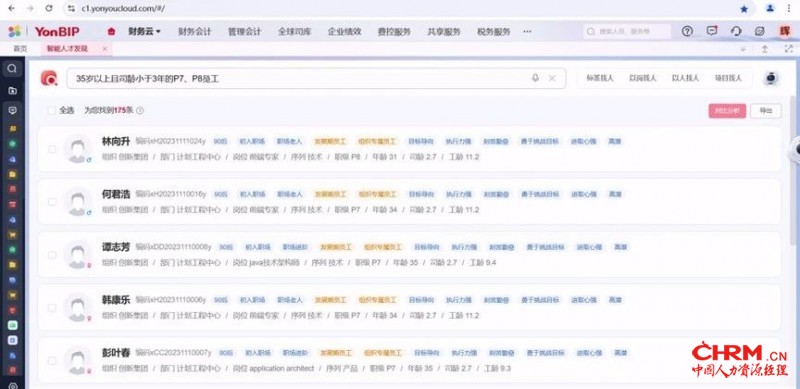Open the 企业绩效 menu
Screen dimensions: 800x389
pos(344,32)
